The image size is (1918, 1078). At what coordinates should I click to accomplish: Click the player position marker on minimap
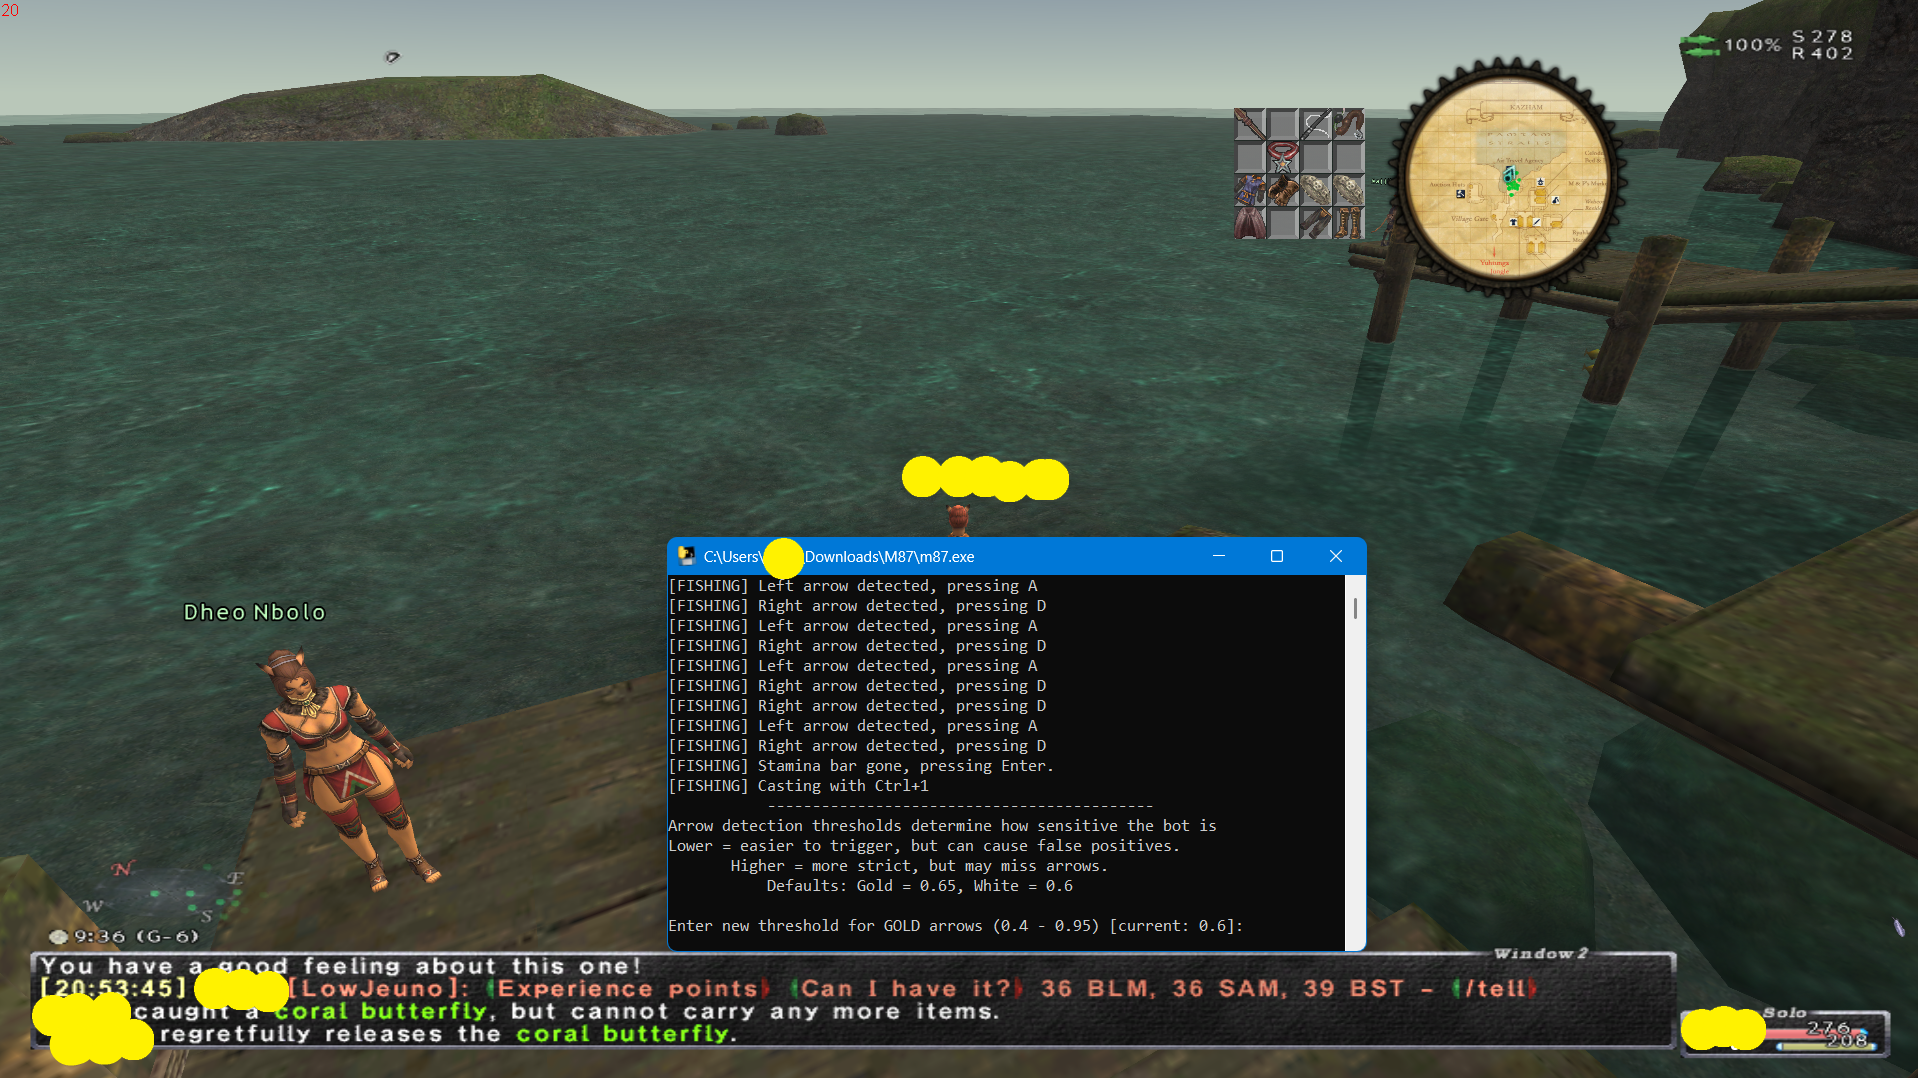click(x=1508, y=176)
